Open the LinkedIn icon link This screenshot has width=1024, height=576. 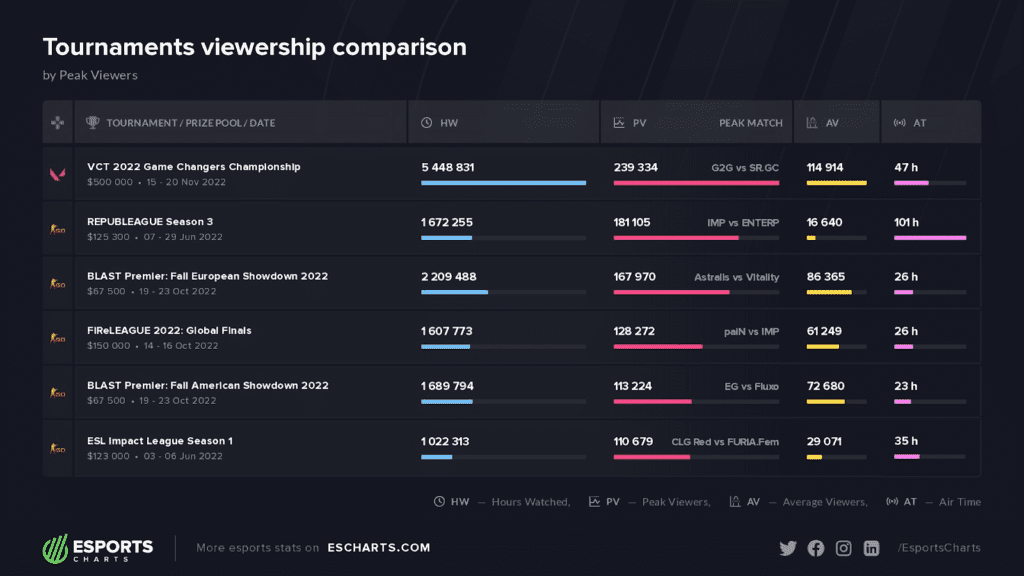pyautogui.click(x=871, y=548)
